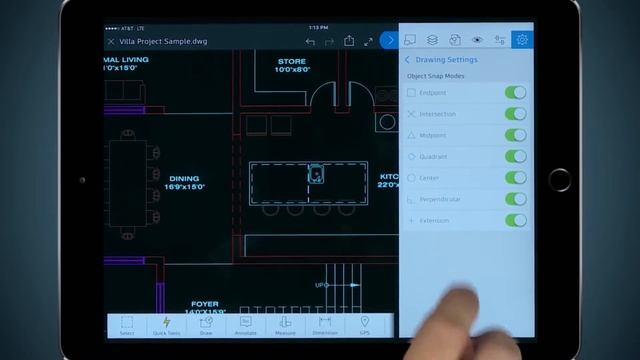Image resolution: width=640 pixels, height=360 pixels.
Task: Open the object properties panel icon
Action: click(x=500, y=40)
